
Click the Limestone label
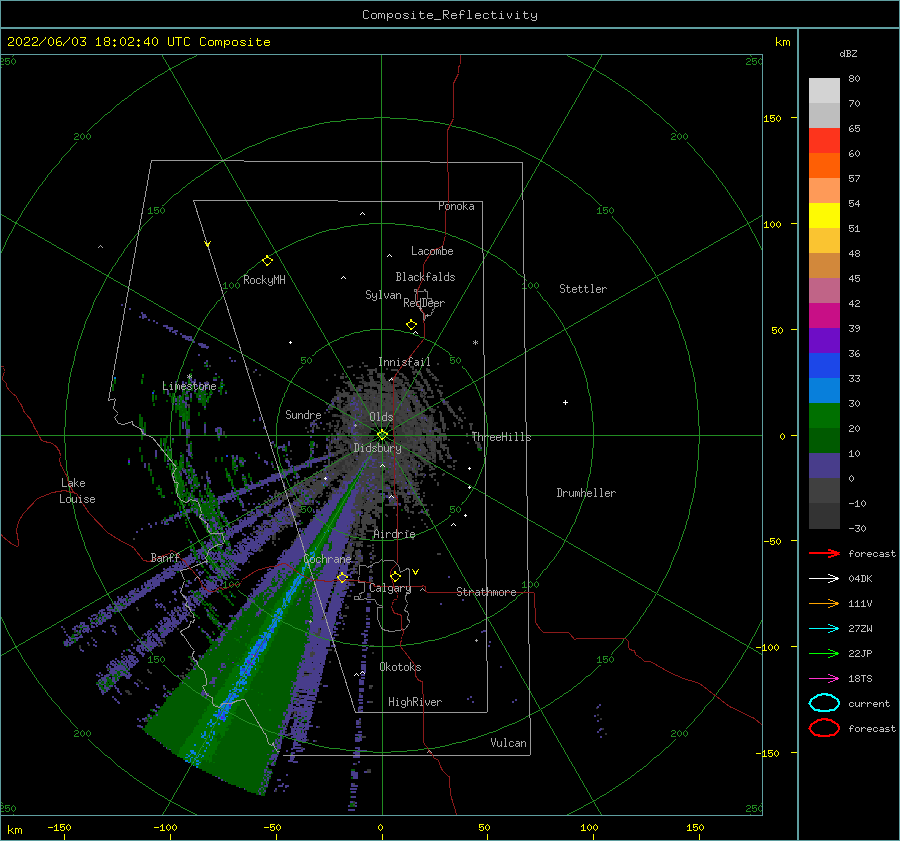coord(189,386)
